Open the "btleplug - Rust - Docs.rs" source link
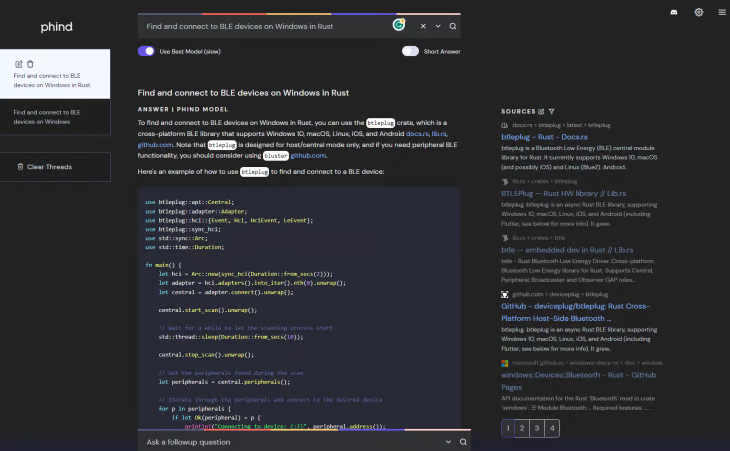730x451 pixels. tap(544, 137)
